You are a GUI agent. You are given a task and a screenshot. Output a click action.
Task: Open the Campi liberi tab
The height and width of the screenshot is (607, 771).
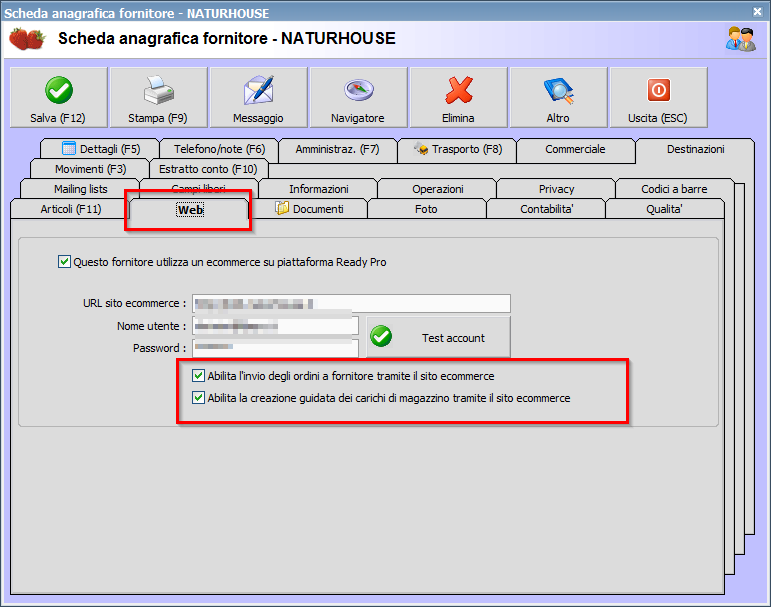[199, 188]
